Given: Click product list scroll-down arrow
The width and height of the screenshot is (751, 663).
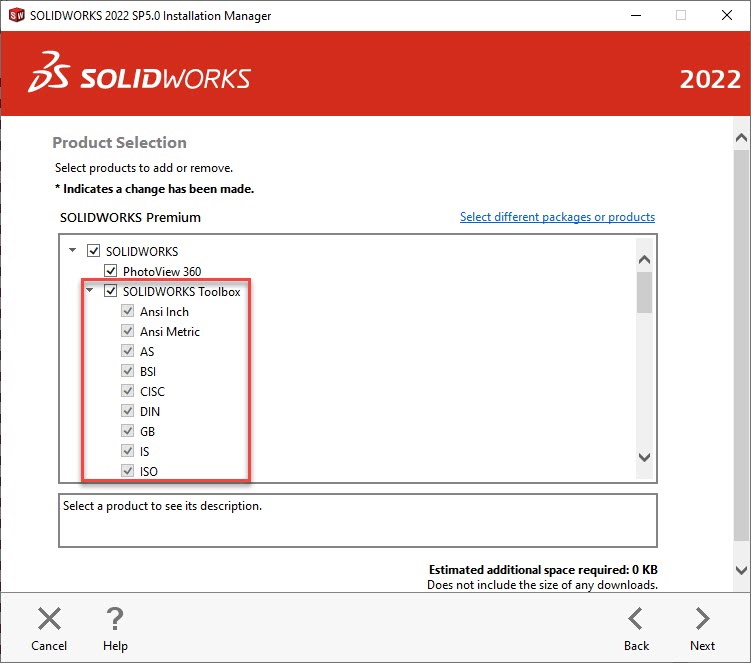Looking at the screenshot, I should pyautogui.click(x=644, y=457).
